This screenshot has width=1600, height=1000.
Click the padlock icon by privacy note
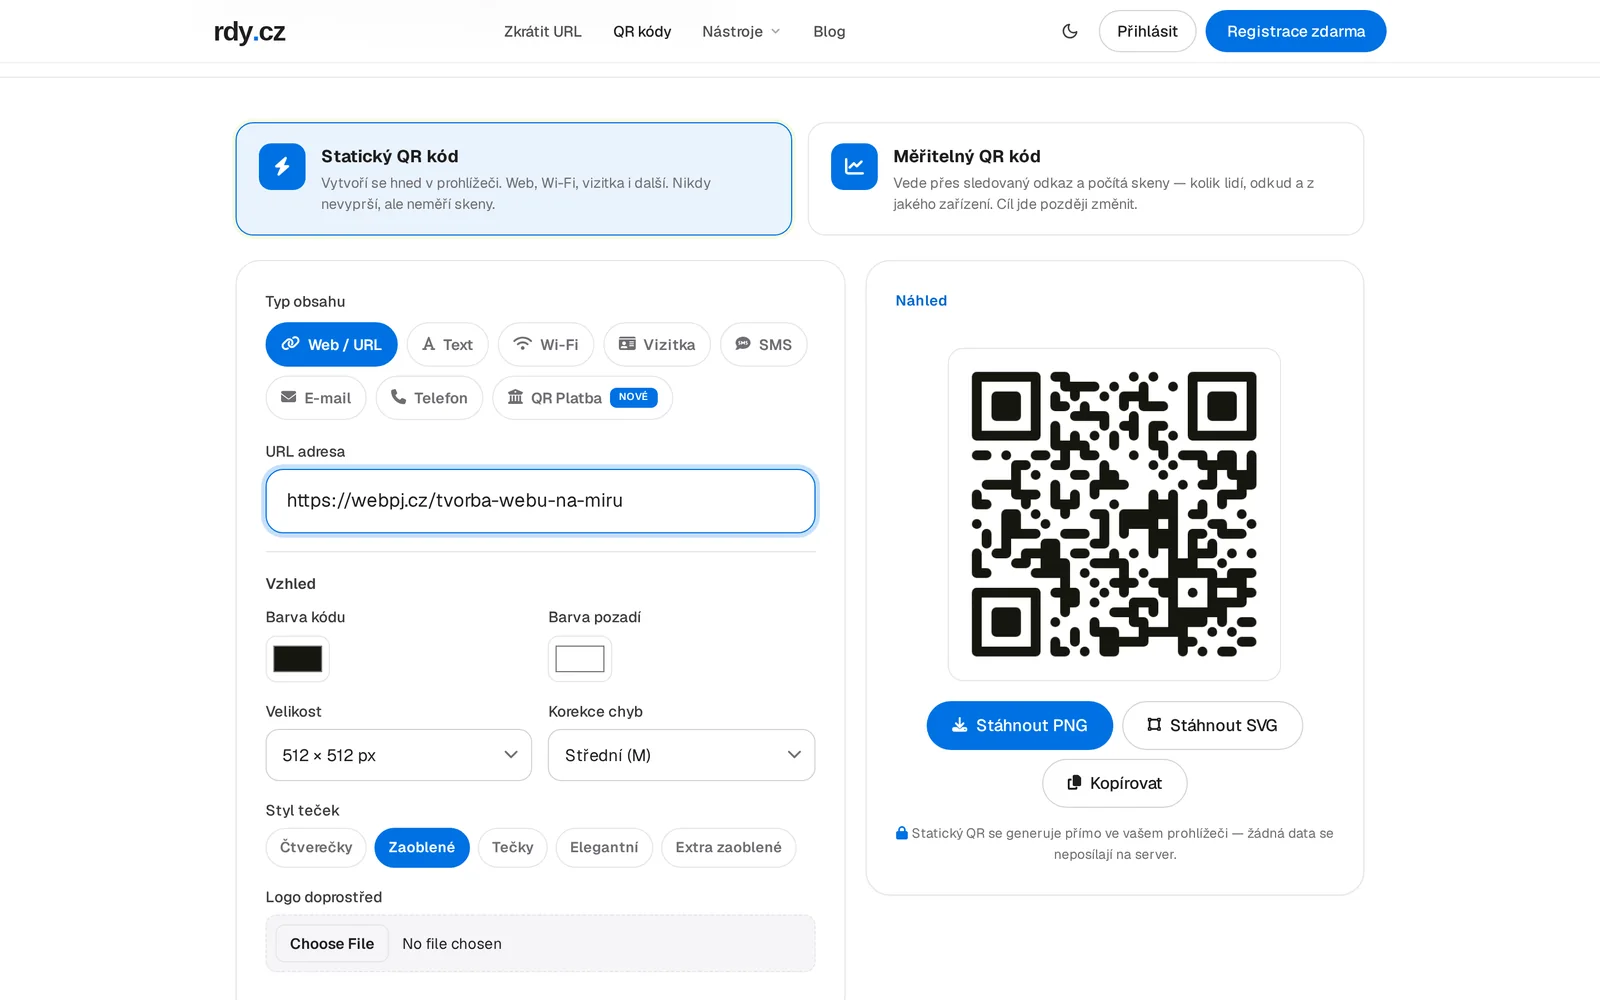click(x=901, y=832)
